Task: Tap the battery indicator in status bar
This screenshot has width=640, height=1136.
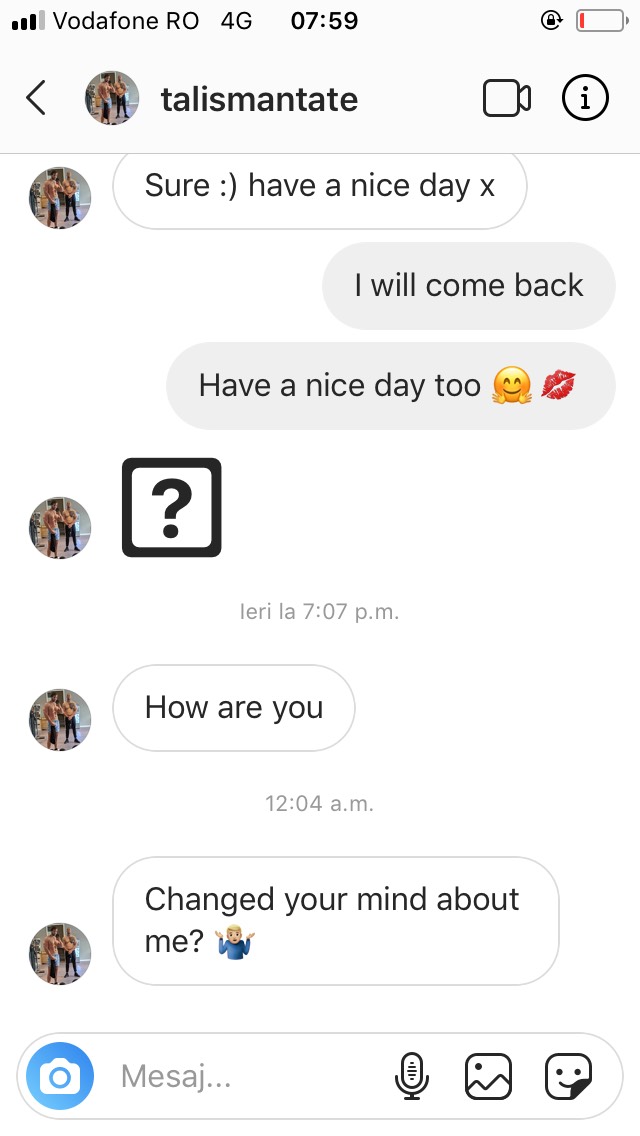Action: click(600, 20)
